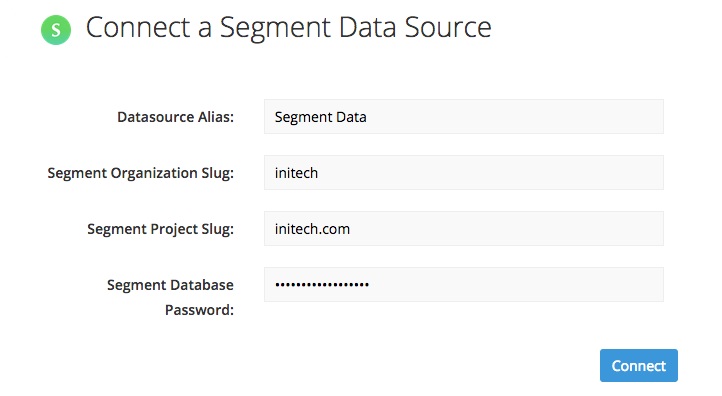This screenshot has height=396, width=722.
Task: Click the word 'Connect' in the heading
Action: (x=138, y=28)
